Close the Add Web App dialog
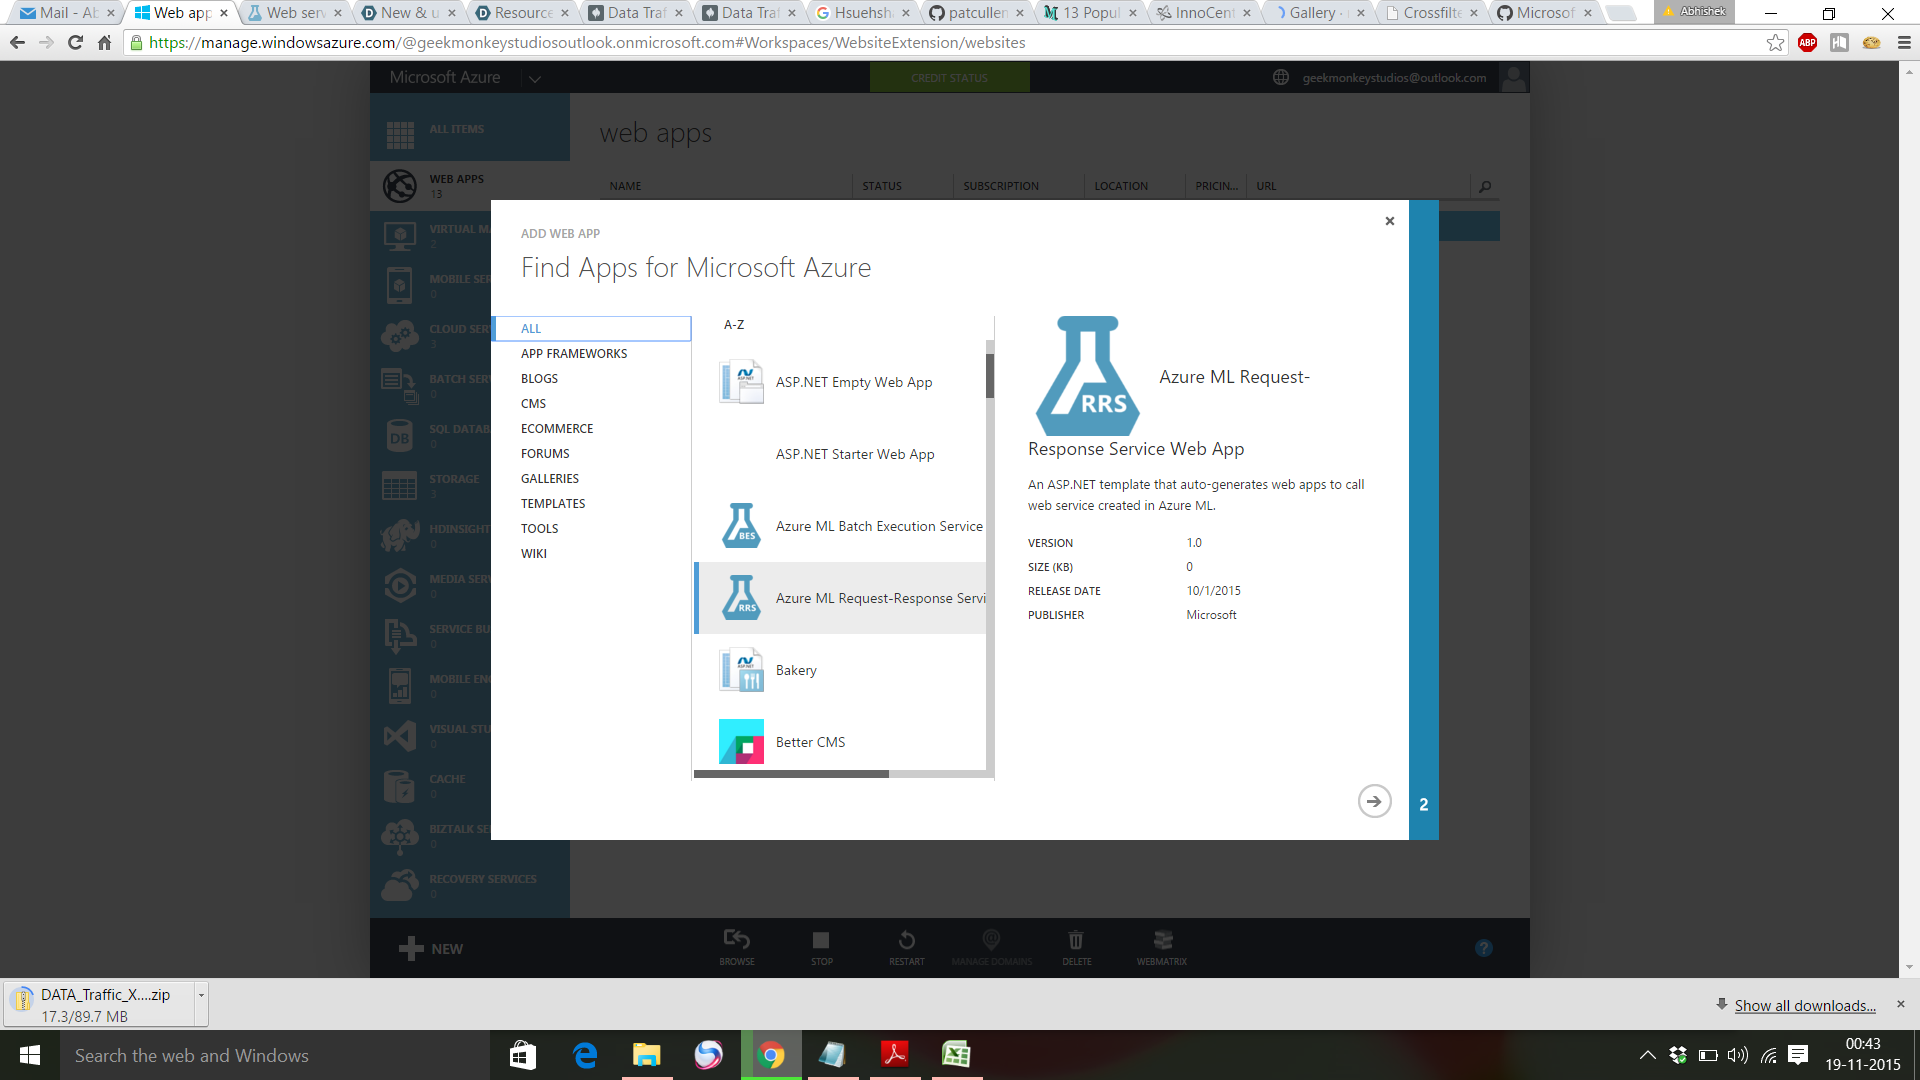 click(x=1389, y=221)
